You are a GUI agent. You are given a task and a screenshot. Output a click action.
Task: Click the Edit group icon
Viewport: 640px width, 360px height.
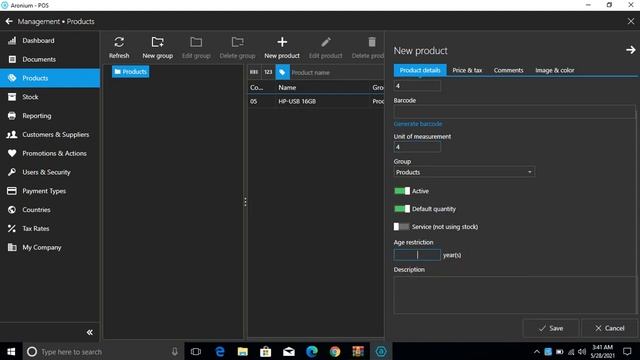point(196,42)
